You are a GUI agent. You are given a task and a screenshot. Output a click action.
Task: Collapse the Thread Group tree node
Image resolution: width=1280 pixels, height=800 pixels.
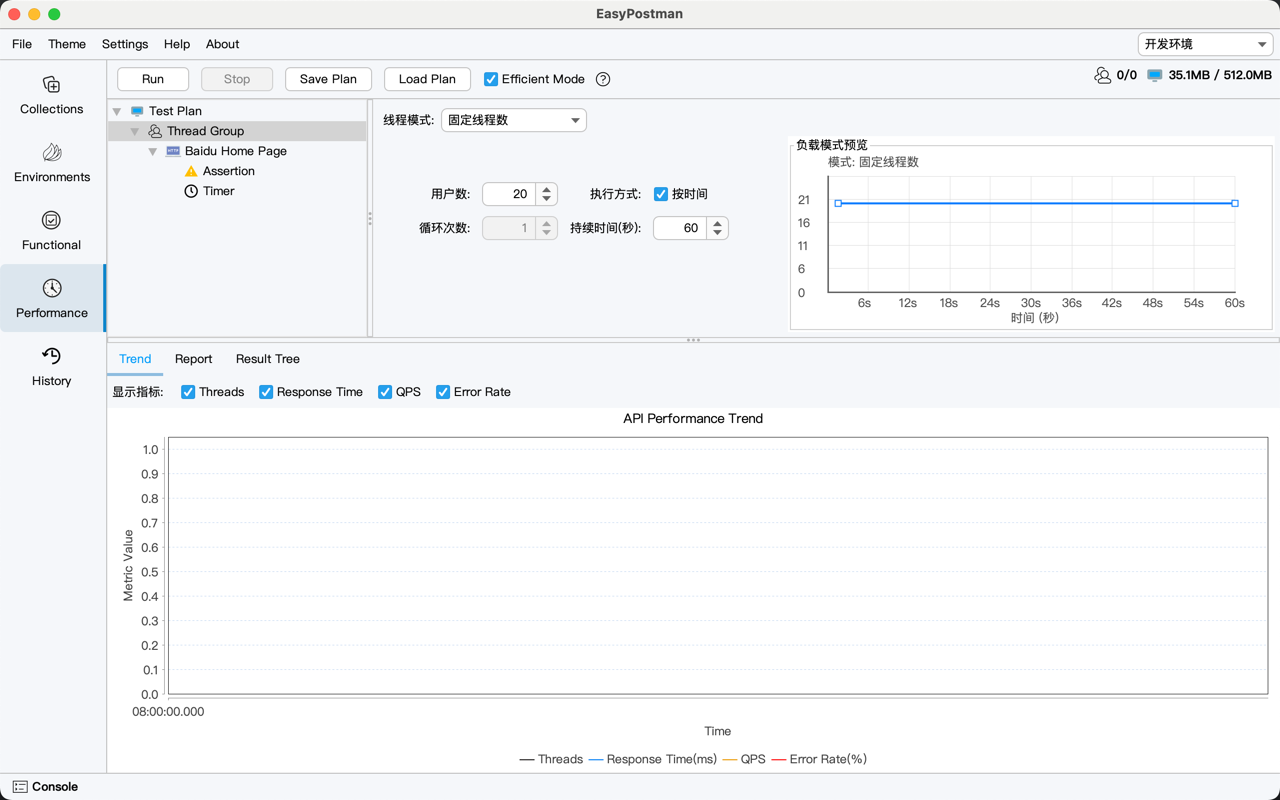click(x=135, y=131)
